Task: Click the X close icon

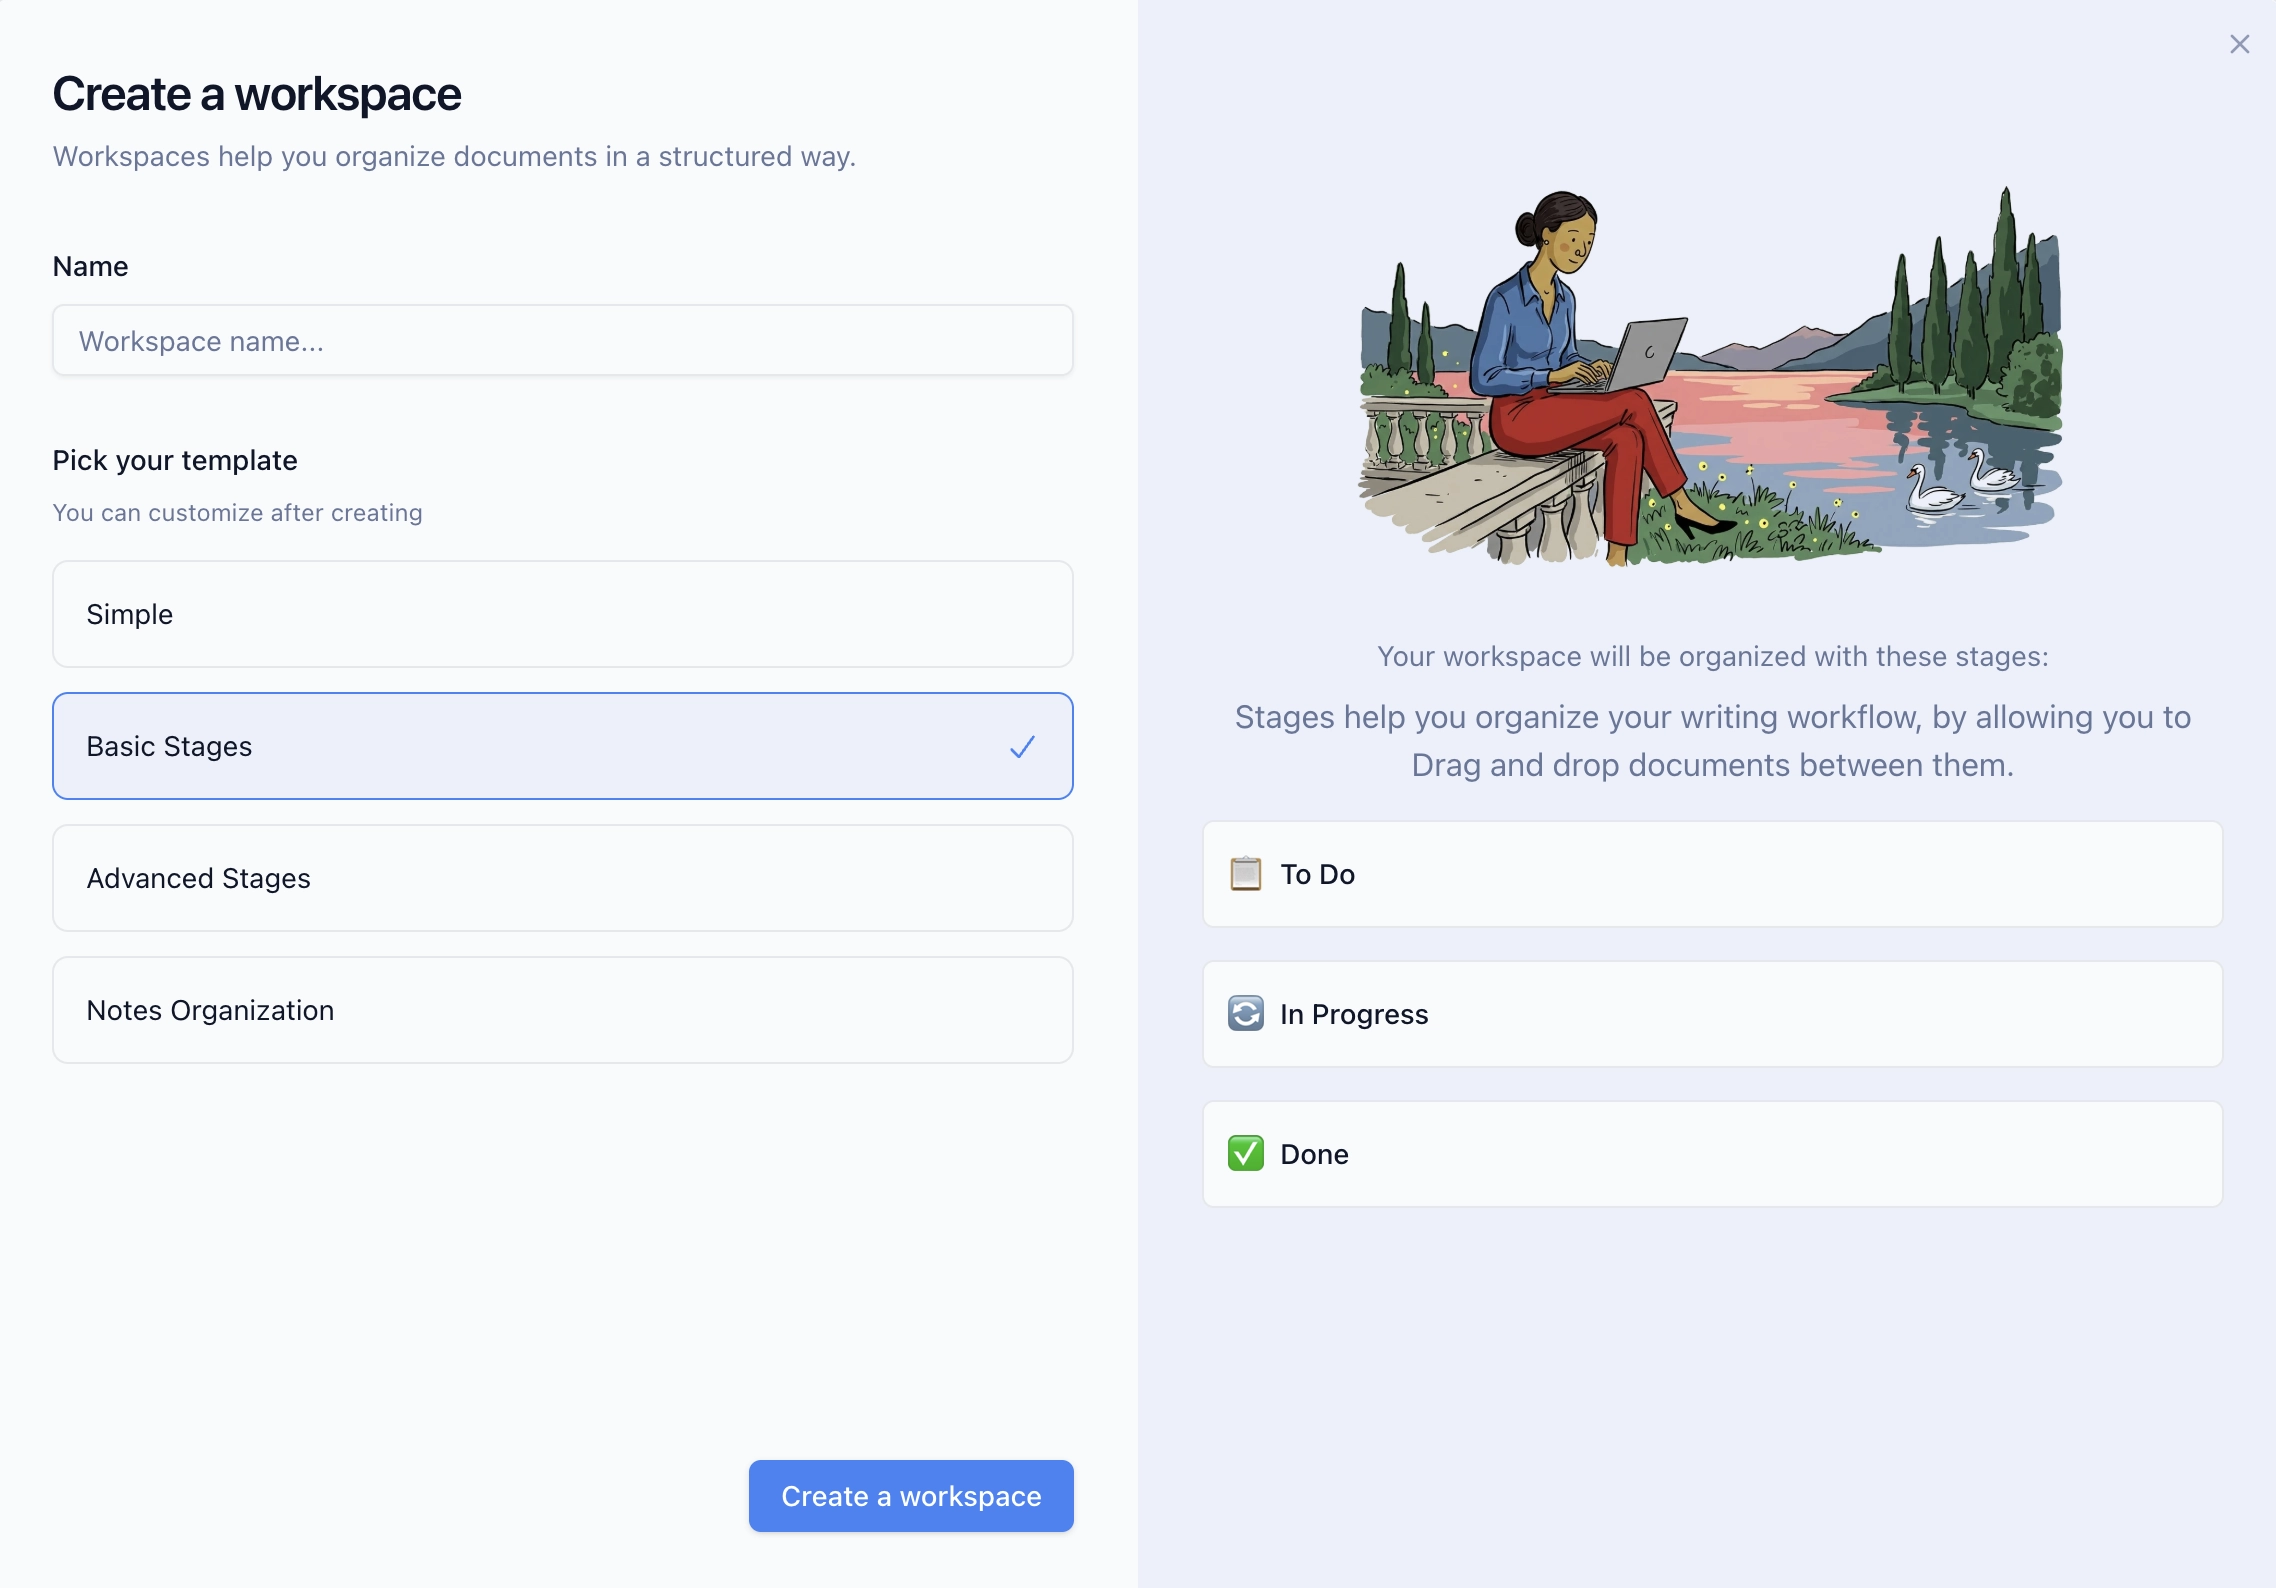Action: pos(2240,44)
